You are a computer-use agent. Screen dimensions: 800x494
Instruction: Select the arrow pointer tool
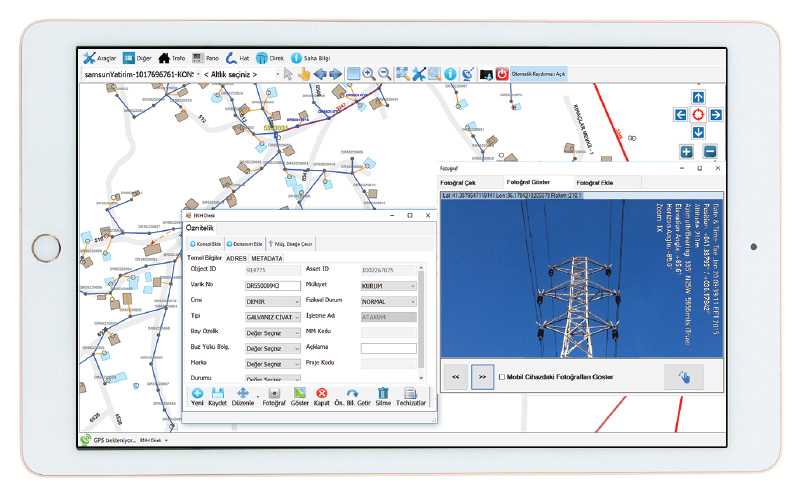coord(288,75)
